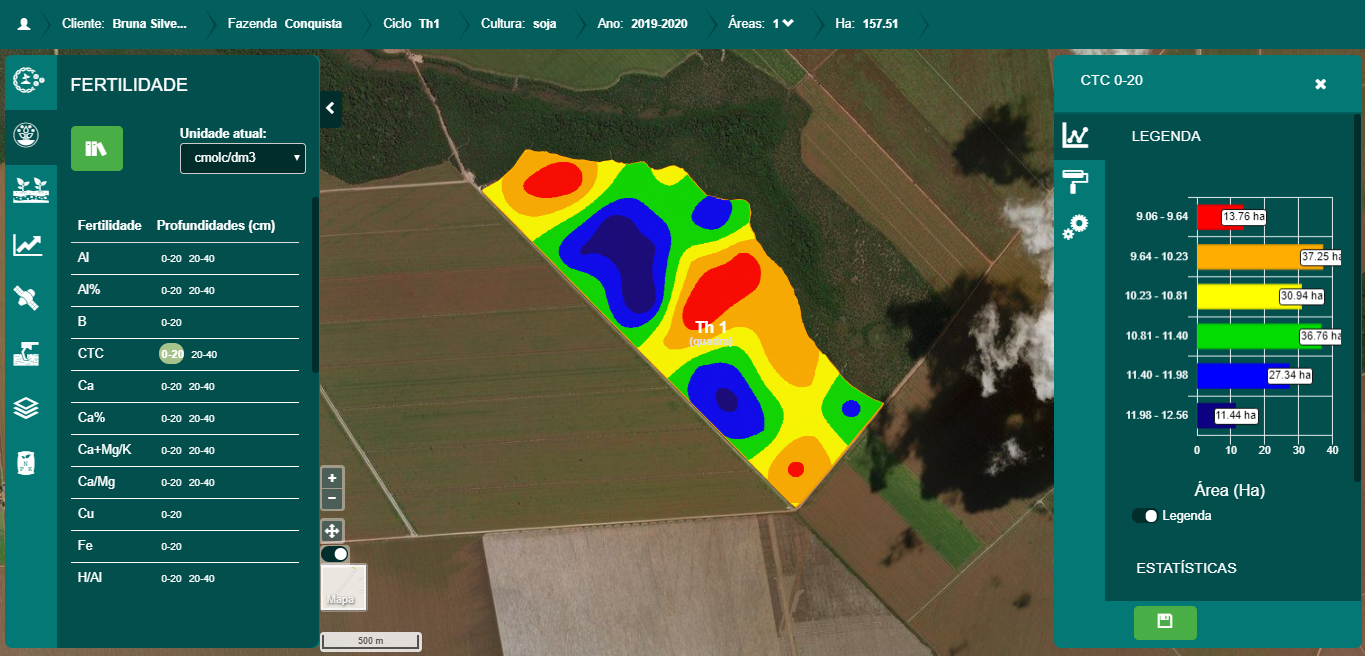Select Fe depth 0-20

click(x=171, y=547)
